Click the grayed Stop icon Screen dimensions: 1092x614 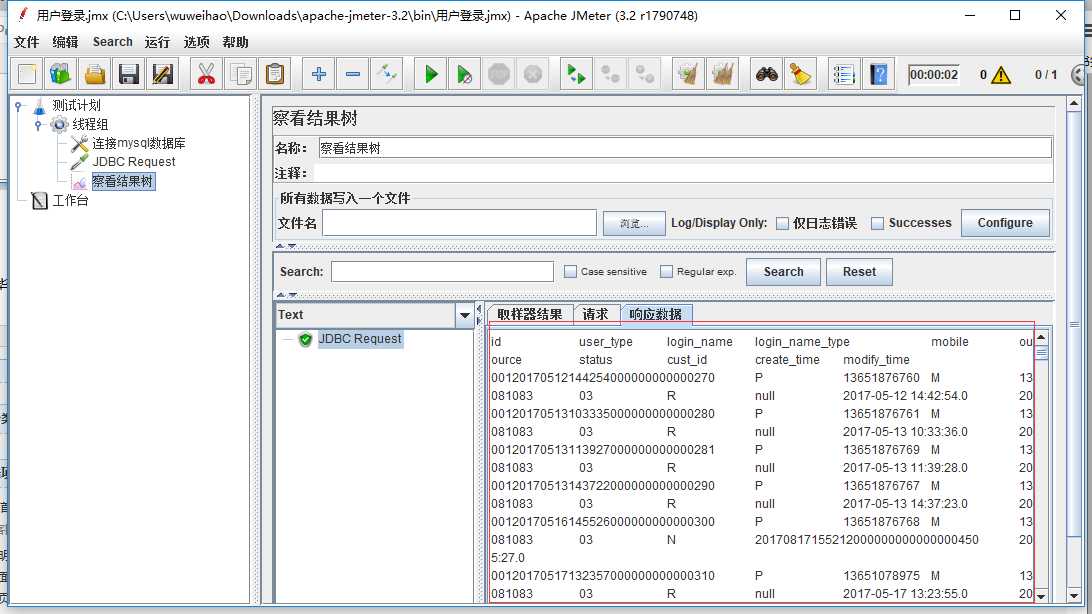click(499, 74)
